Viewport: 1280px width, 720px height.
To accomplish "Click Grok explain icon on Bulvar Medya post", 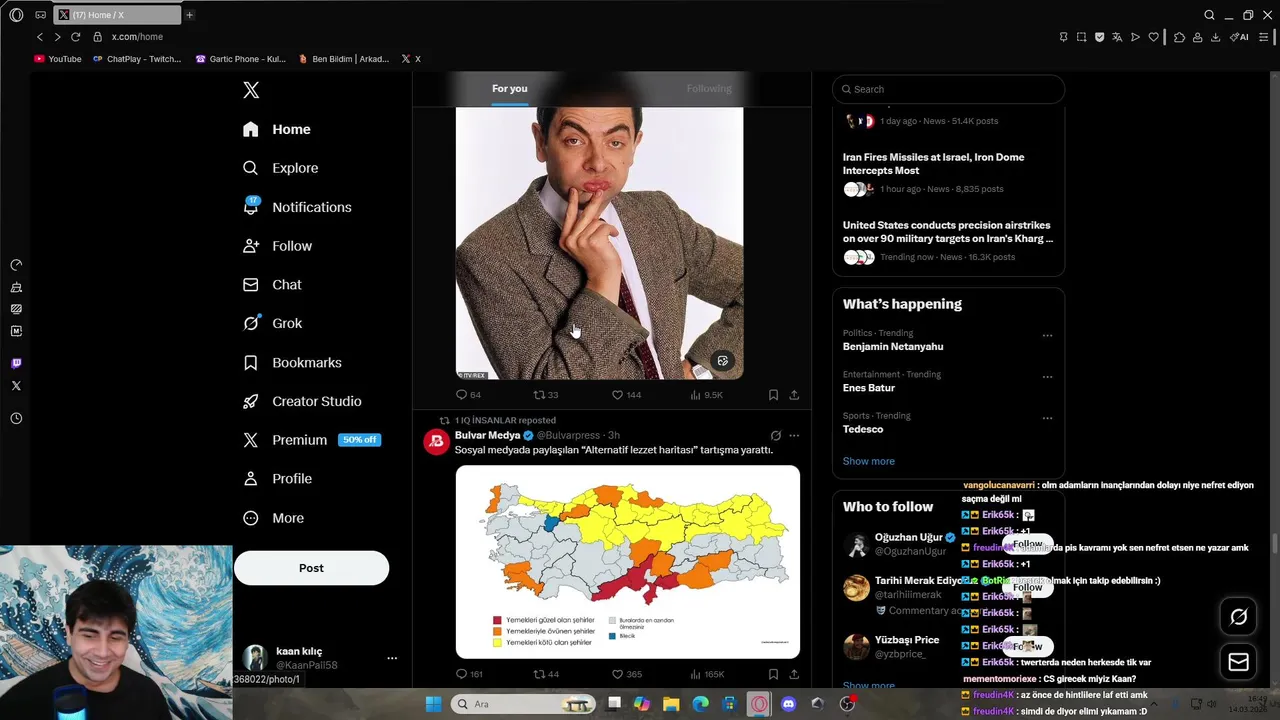I will 775,436.
